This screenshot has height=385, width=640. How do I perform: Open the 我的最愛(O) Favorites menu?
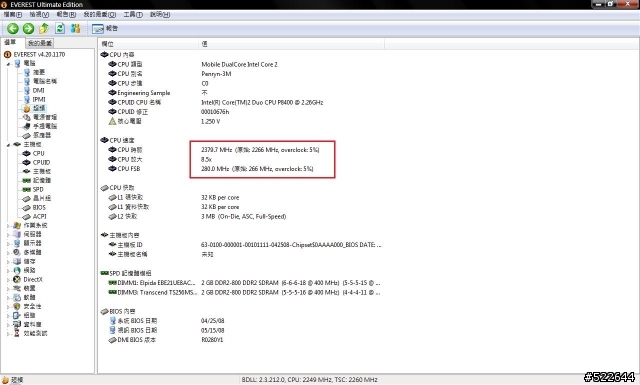100,14
